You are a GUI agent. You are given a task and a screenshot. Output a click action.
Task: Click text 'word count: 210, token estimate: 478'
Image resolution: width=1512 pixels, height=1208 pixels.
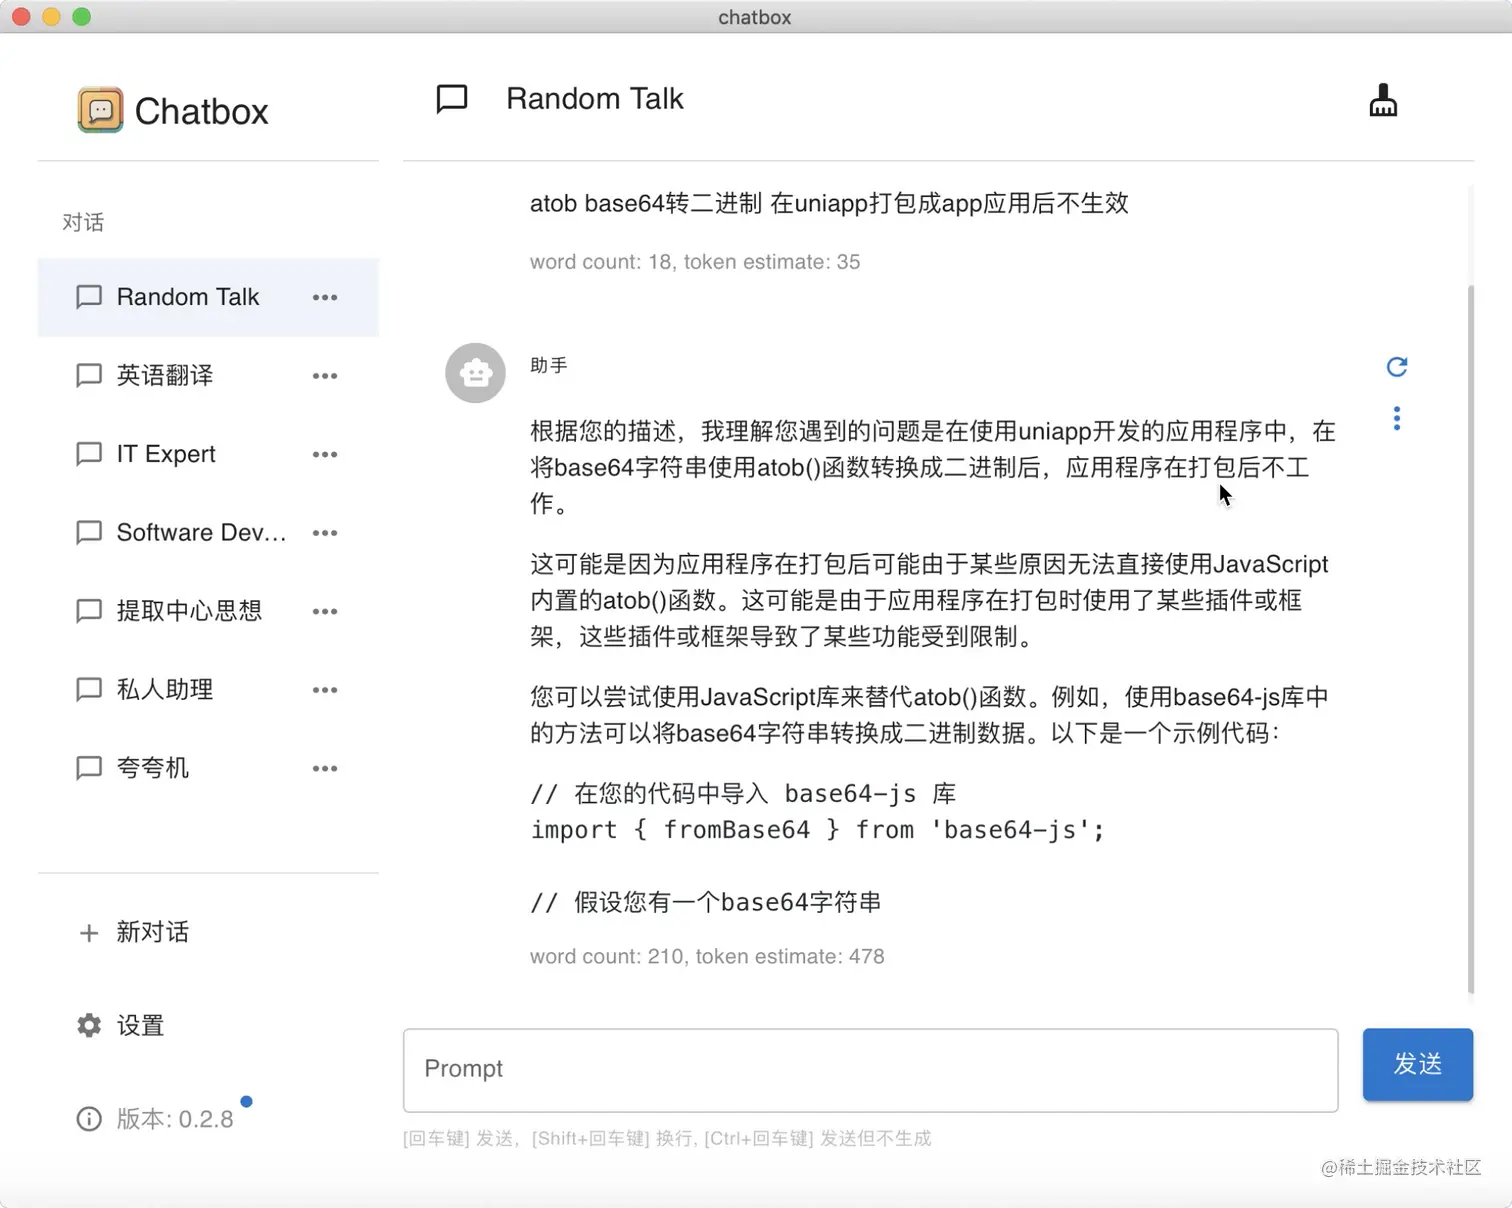click(x=707, y=956)
